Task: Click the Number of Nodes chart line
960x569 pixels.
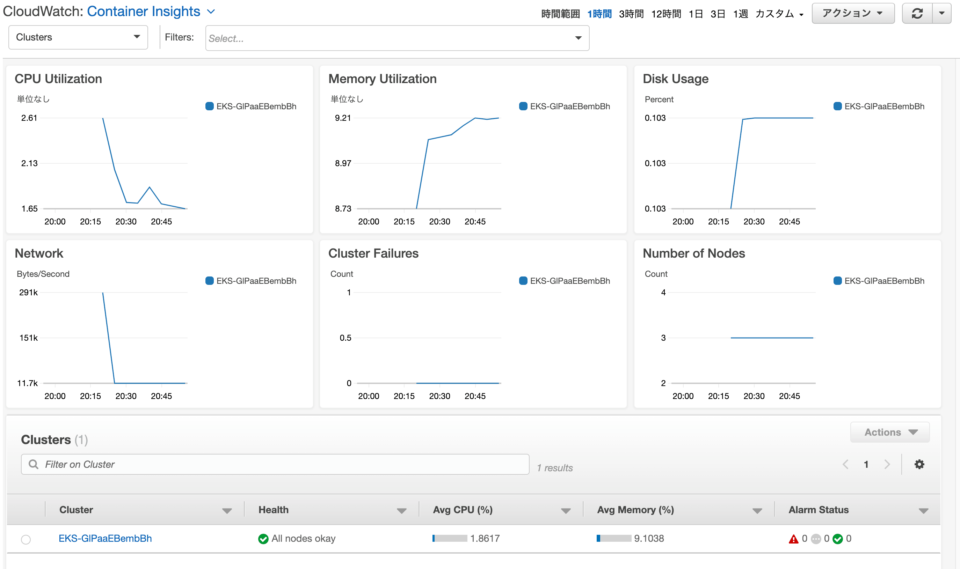Action: coord(771,337)
